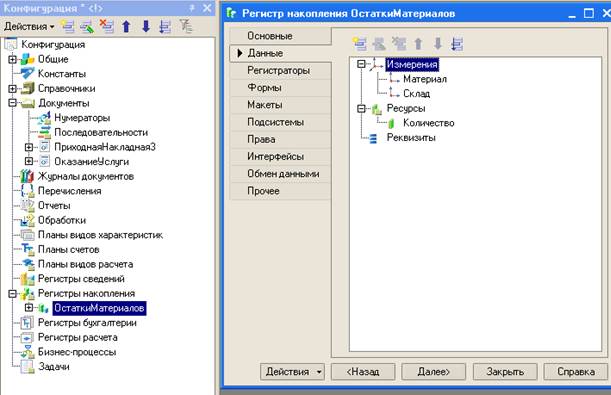Switch to the Прочее tab

(281, 191)
